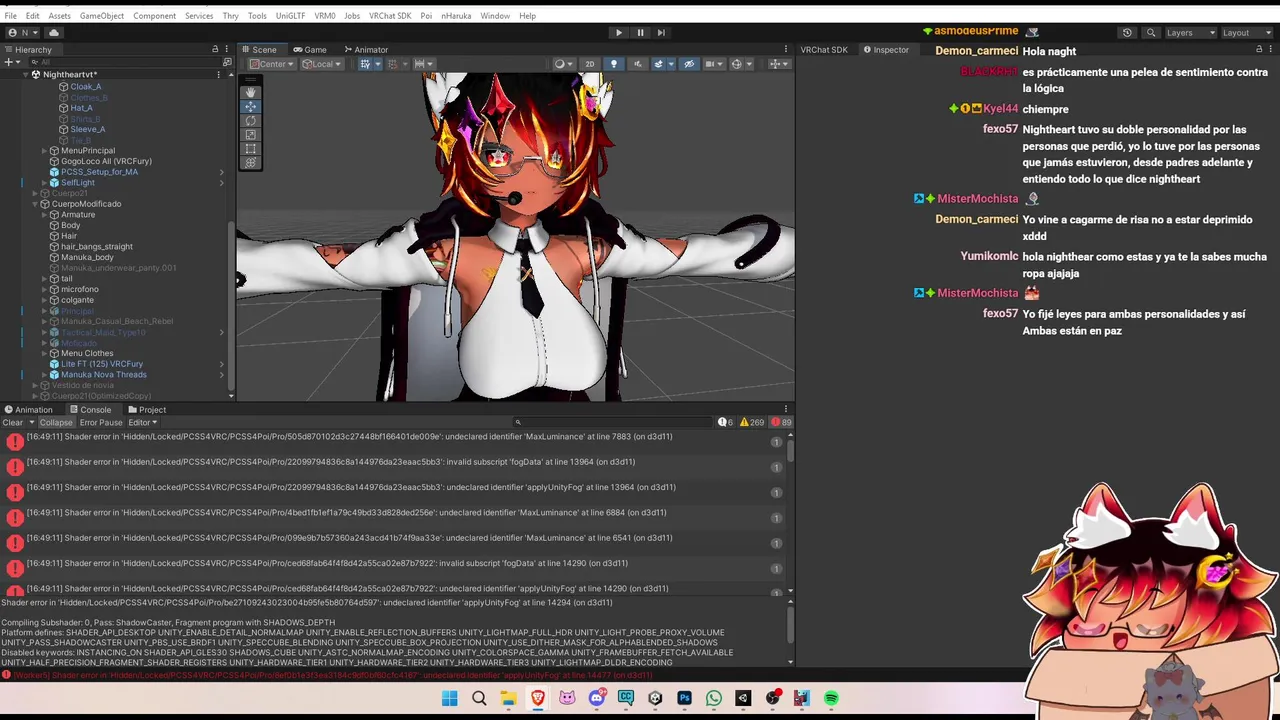Toggle console error count filter (89)
Viewport: 1280px width, 720px height.
point(781,422)
